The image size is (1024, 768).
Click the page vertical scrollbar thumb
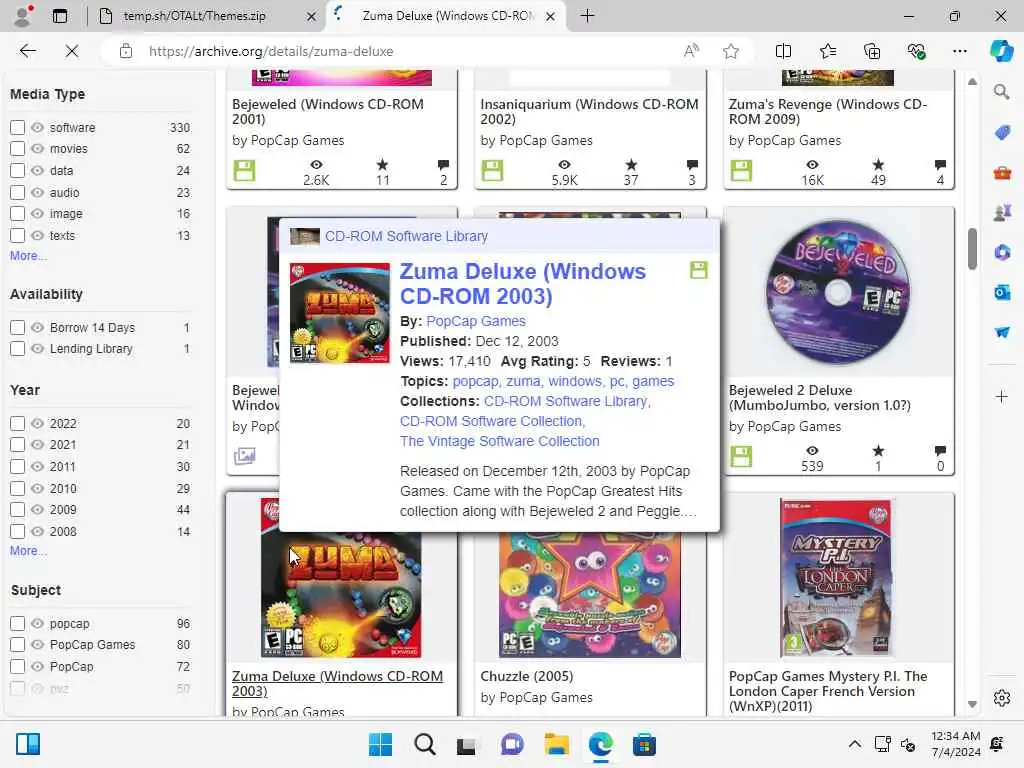[972, 249]
